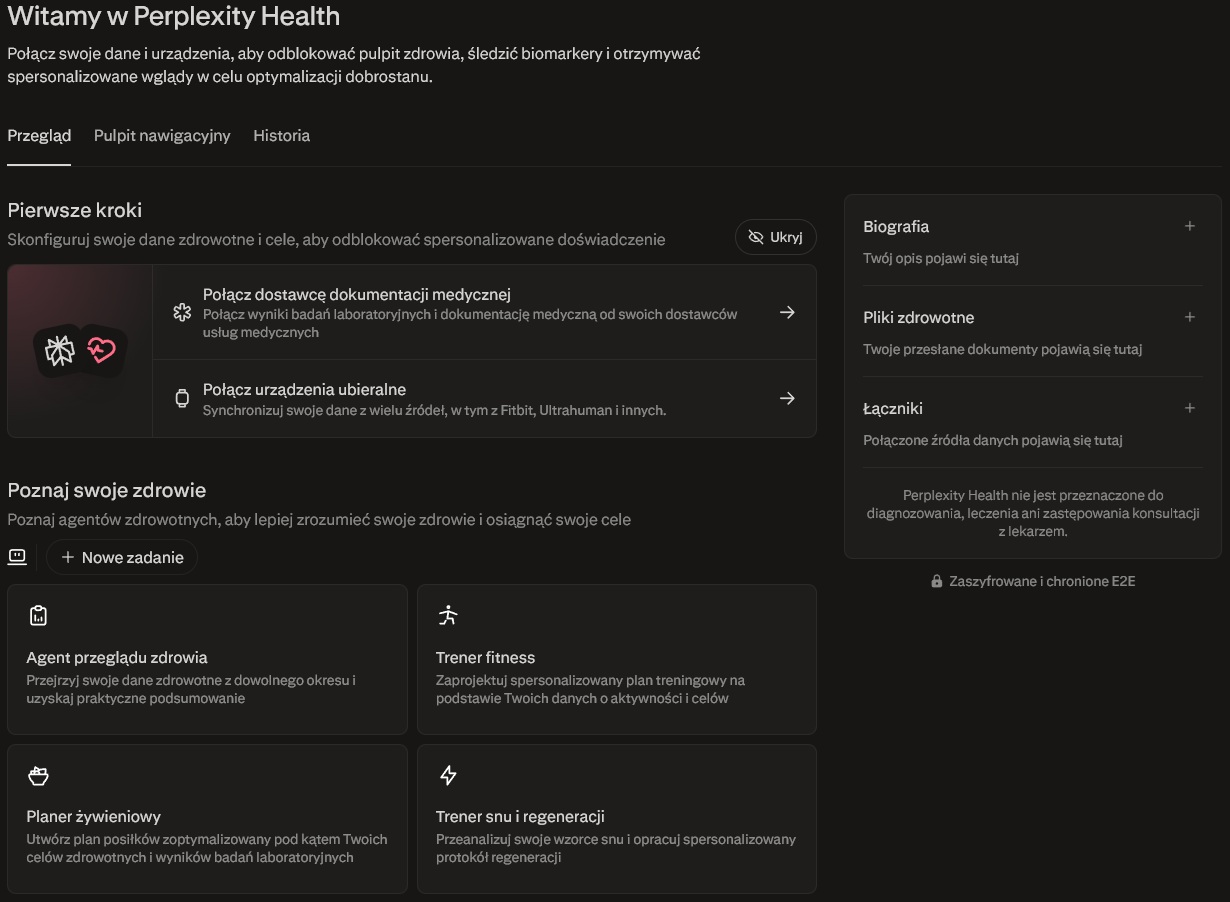This screenshot has width=1230, height=902.
Task: Click the running figure Trener fitness icon
Action: coord(448,615)
